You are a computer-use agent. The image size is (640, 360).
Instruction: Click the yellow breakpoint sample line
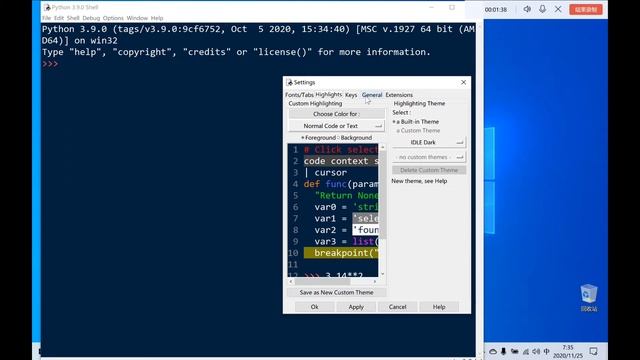pos(341,253)
